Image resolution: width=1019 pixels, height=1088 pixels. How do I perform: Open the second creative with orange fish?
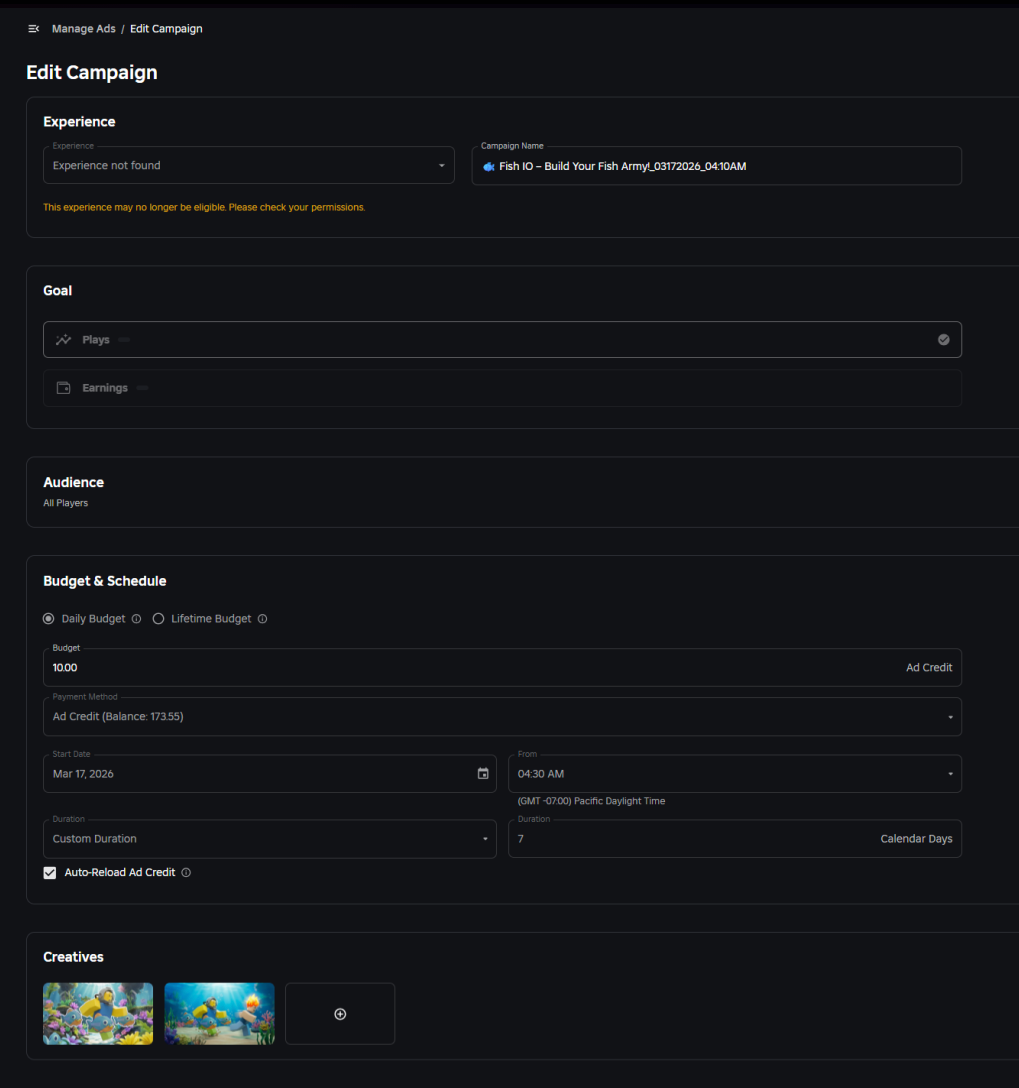pyautogui.click(x=219, y=1014)
